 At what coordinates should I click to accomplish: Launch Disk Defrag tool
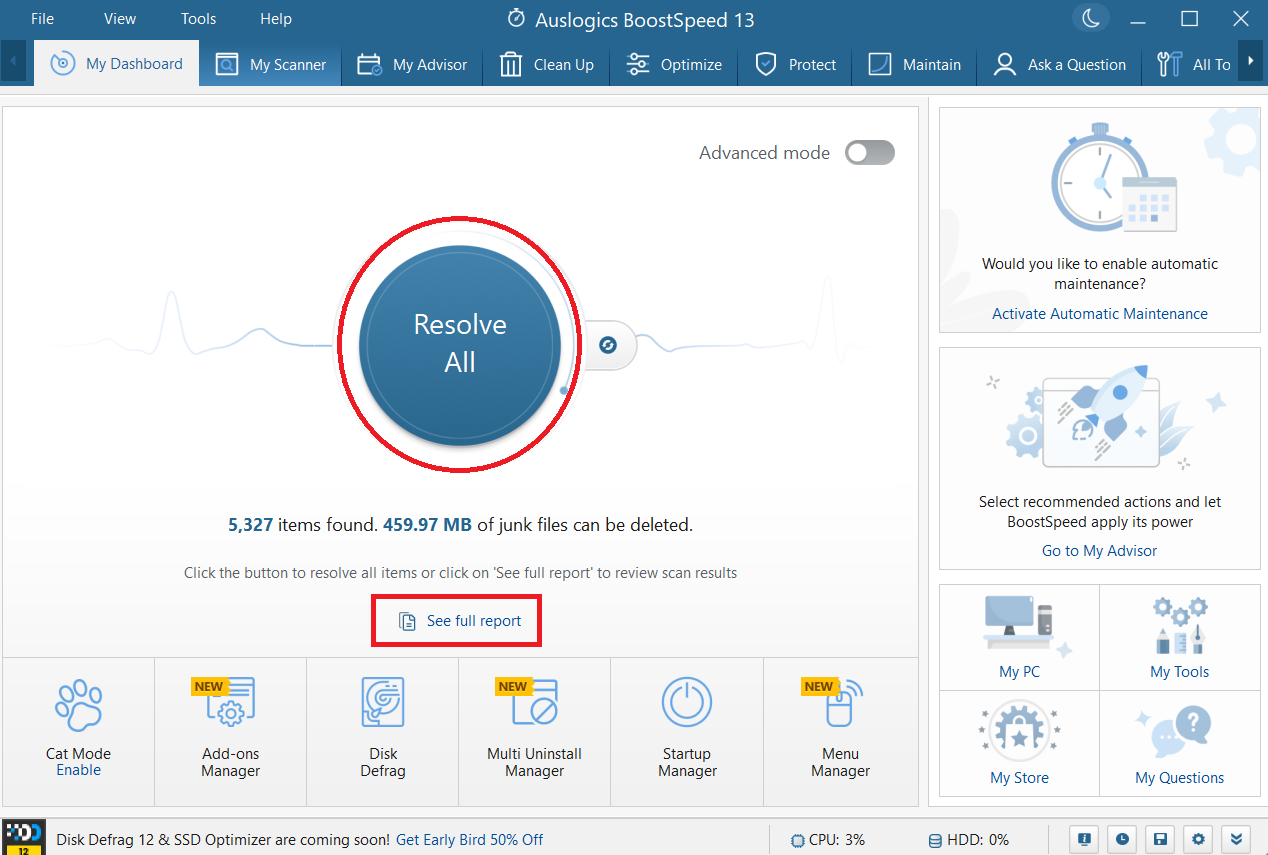383,730
